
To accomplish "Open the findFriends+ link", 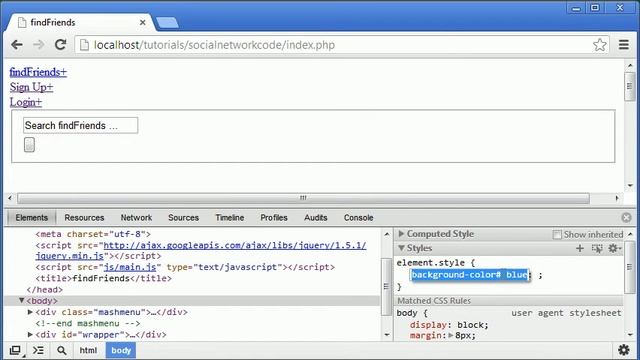I will [38, 72].
